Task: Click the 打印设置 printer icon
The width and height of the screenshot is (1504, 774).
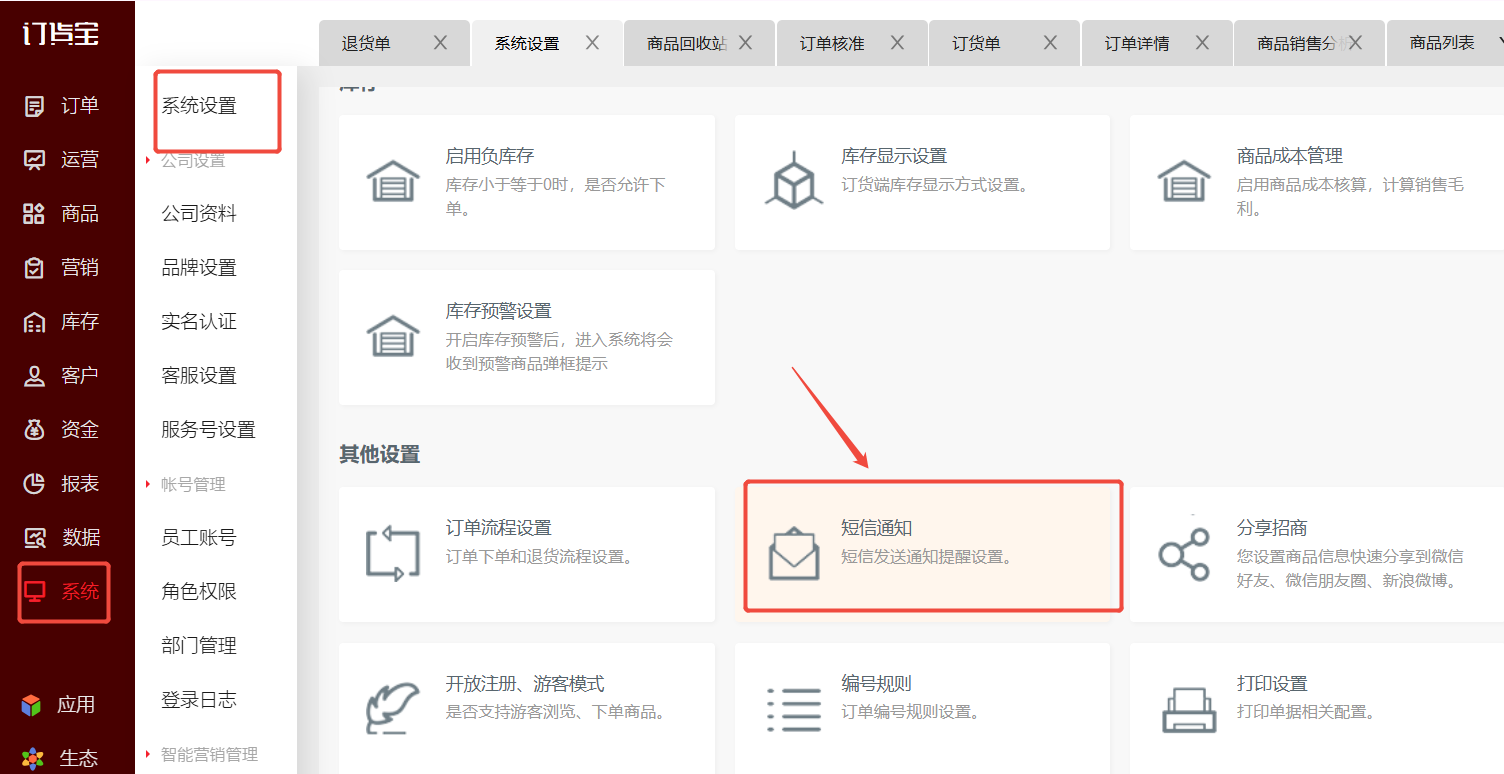Action: [1189, 709]
